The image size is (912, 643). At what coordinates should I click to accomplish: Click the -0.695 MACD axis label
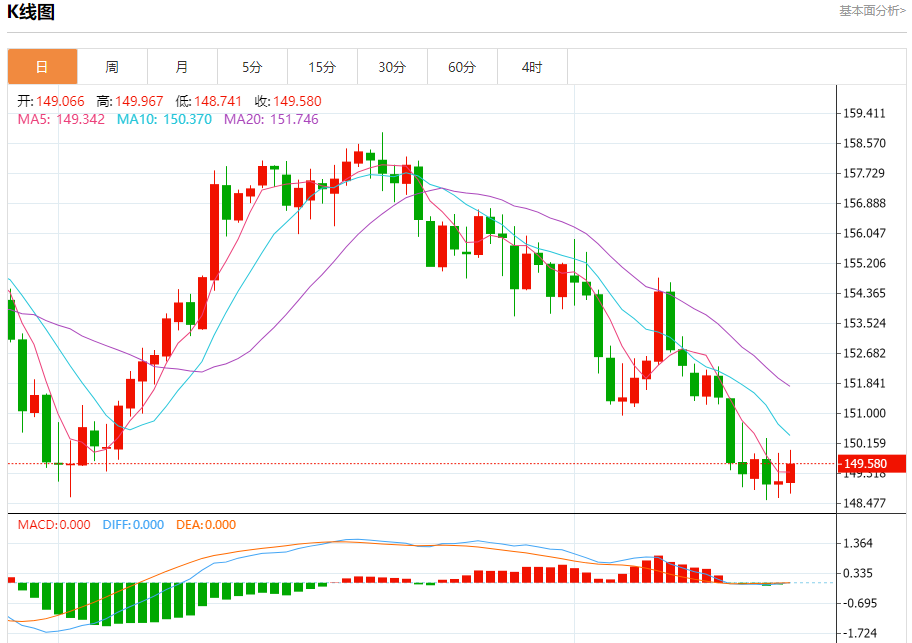[x=860, y=603]
